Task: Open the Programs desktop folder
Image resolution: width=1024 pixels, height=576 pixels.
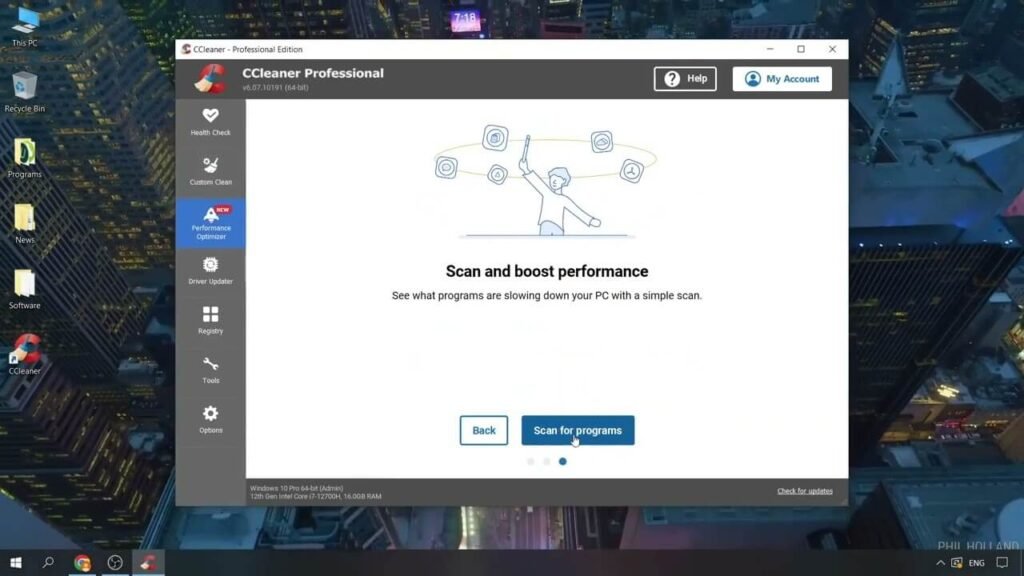Action: (x=25, y=158)
